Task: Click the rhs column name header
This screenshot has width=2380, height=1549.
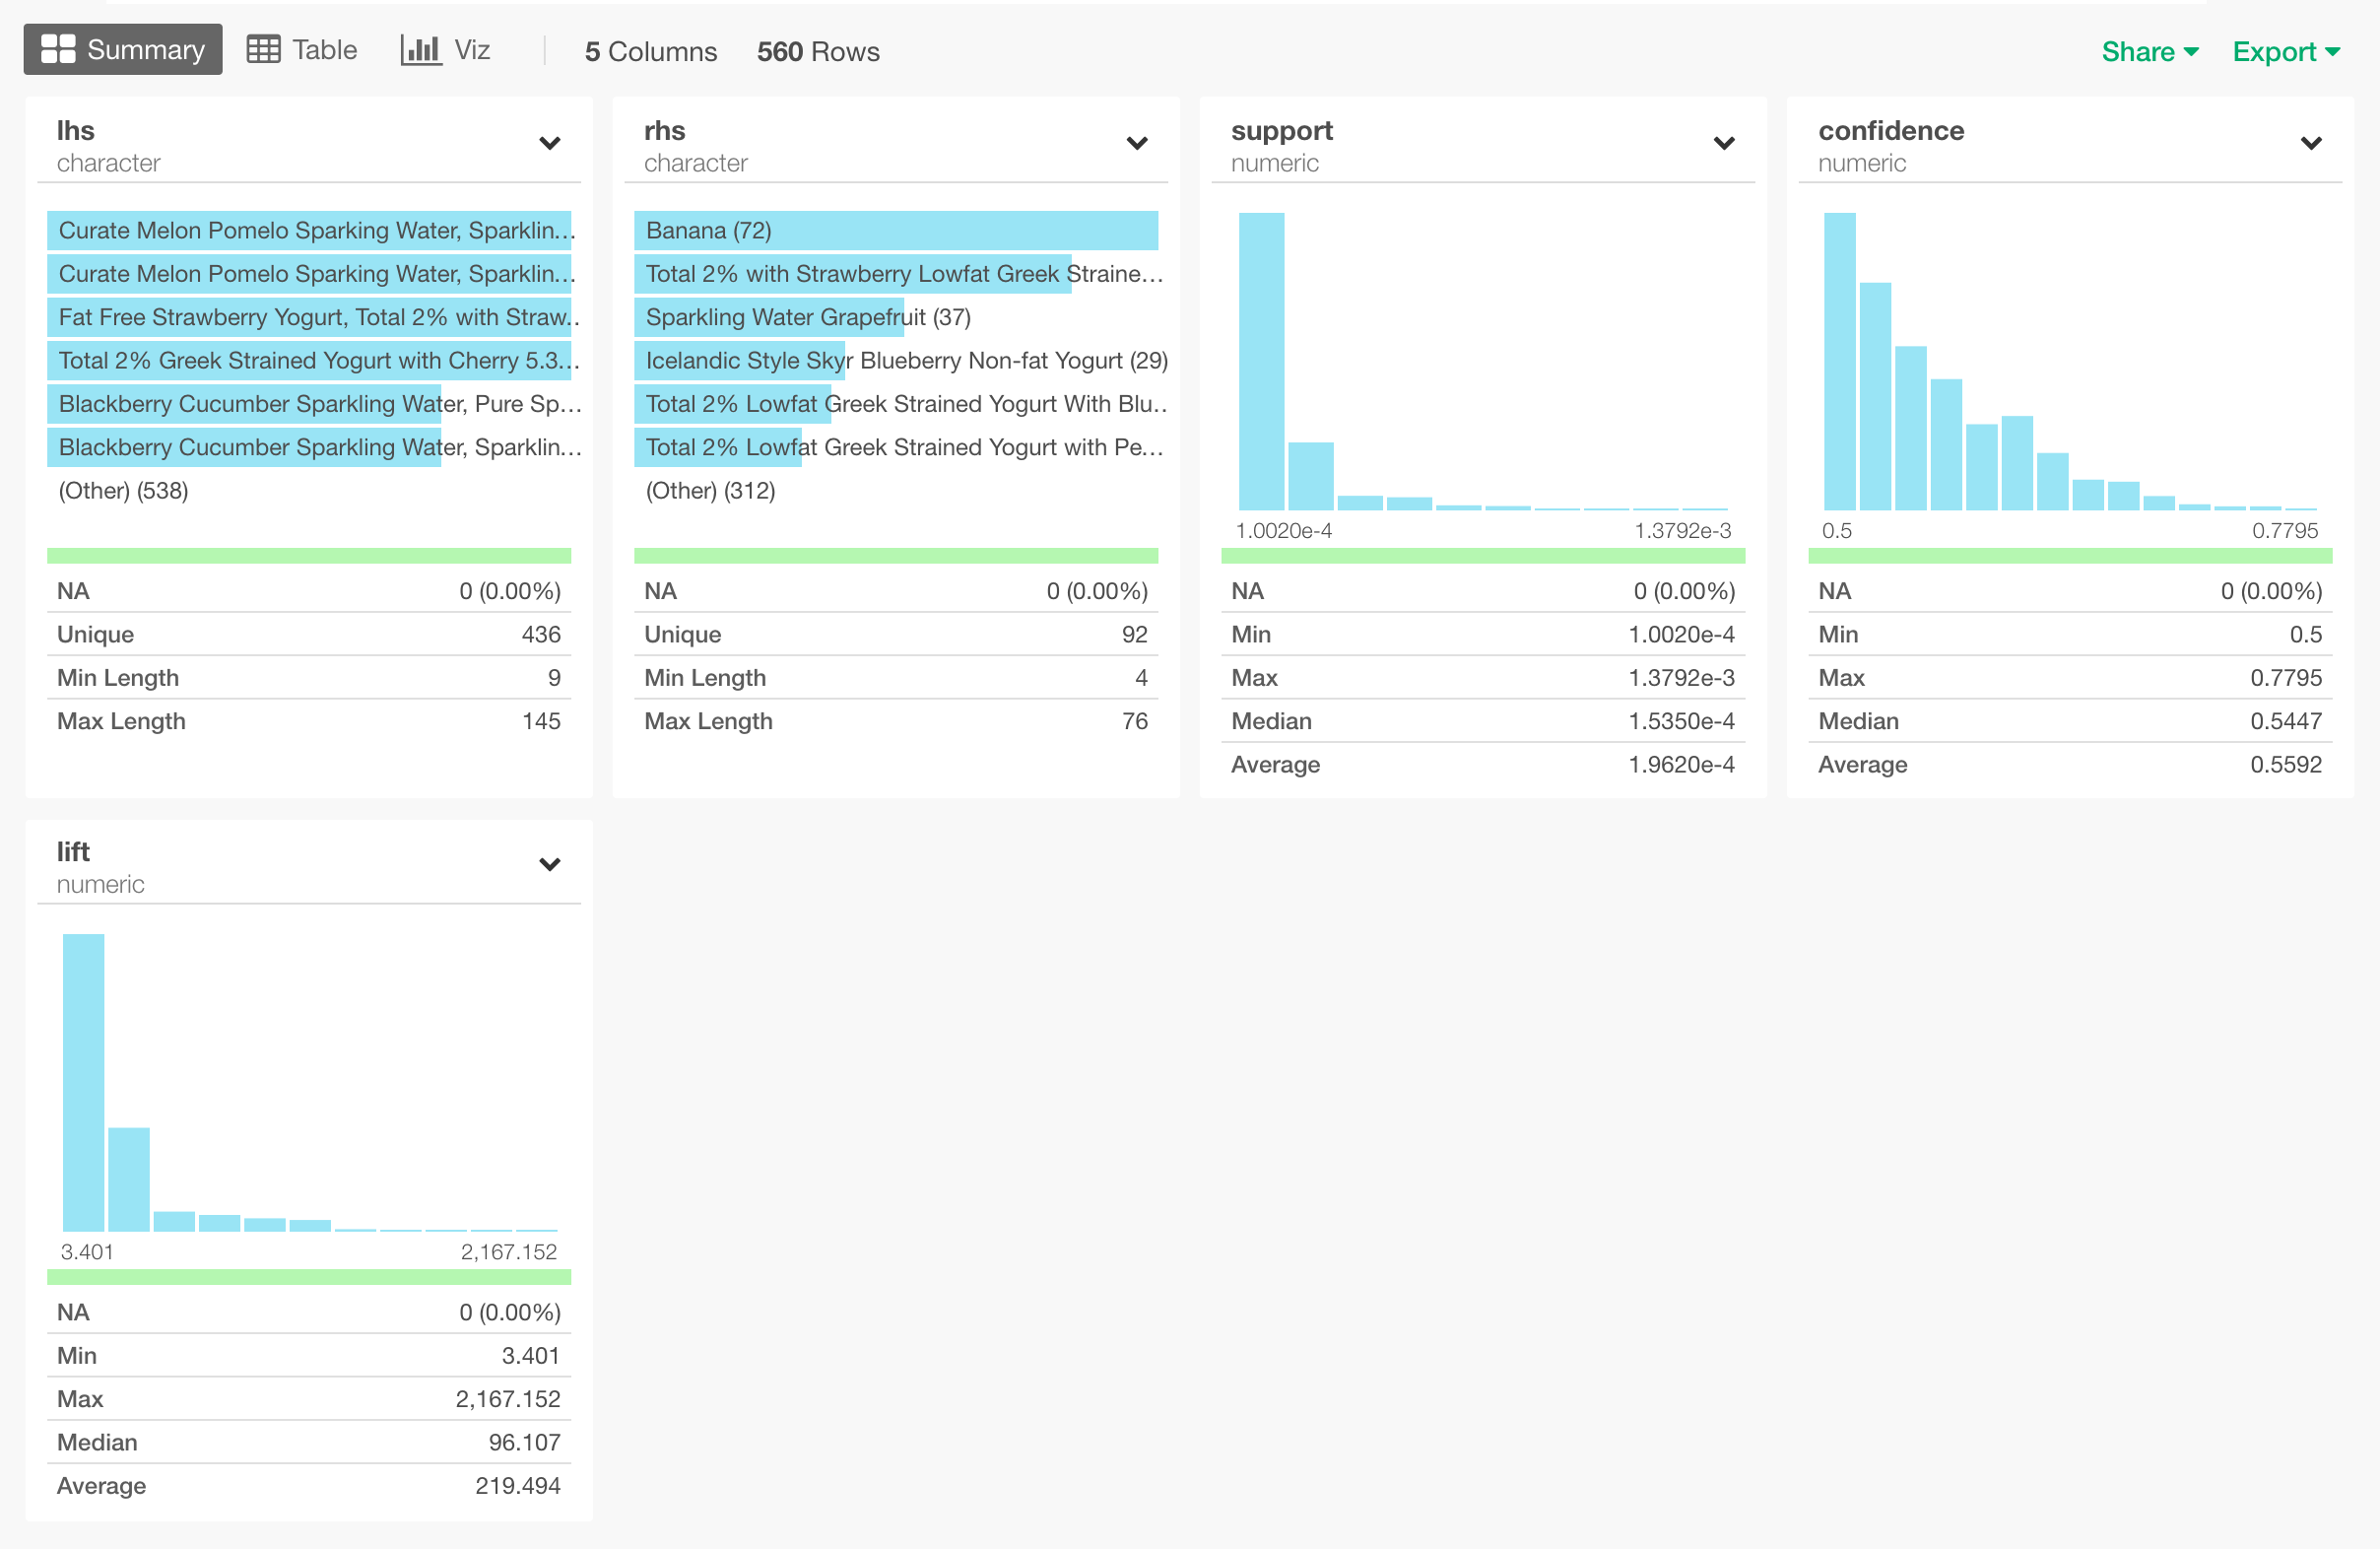Action: 664,131
